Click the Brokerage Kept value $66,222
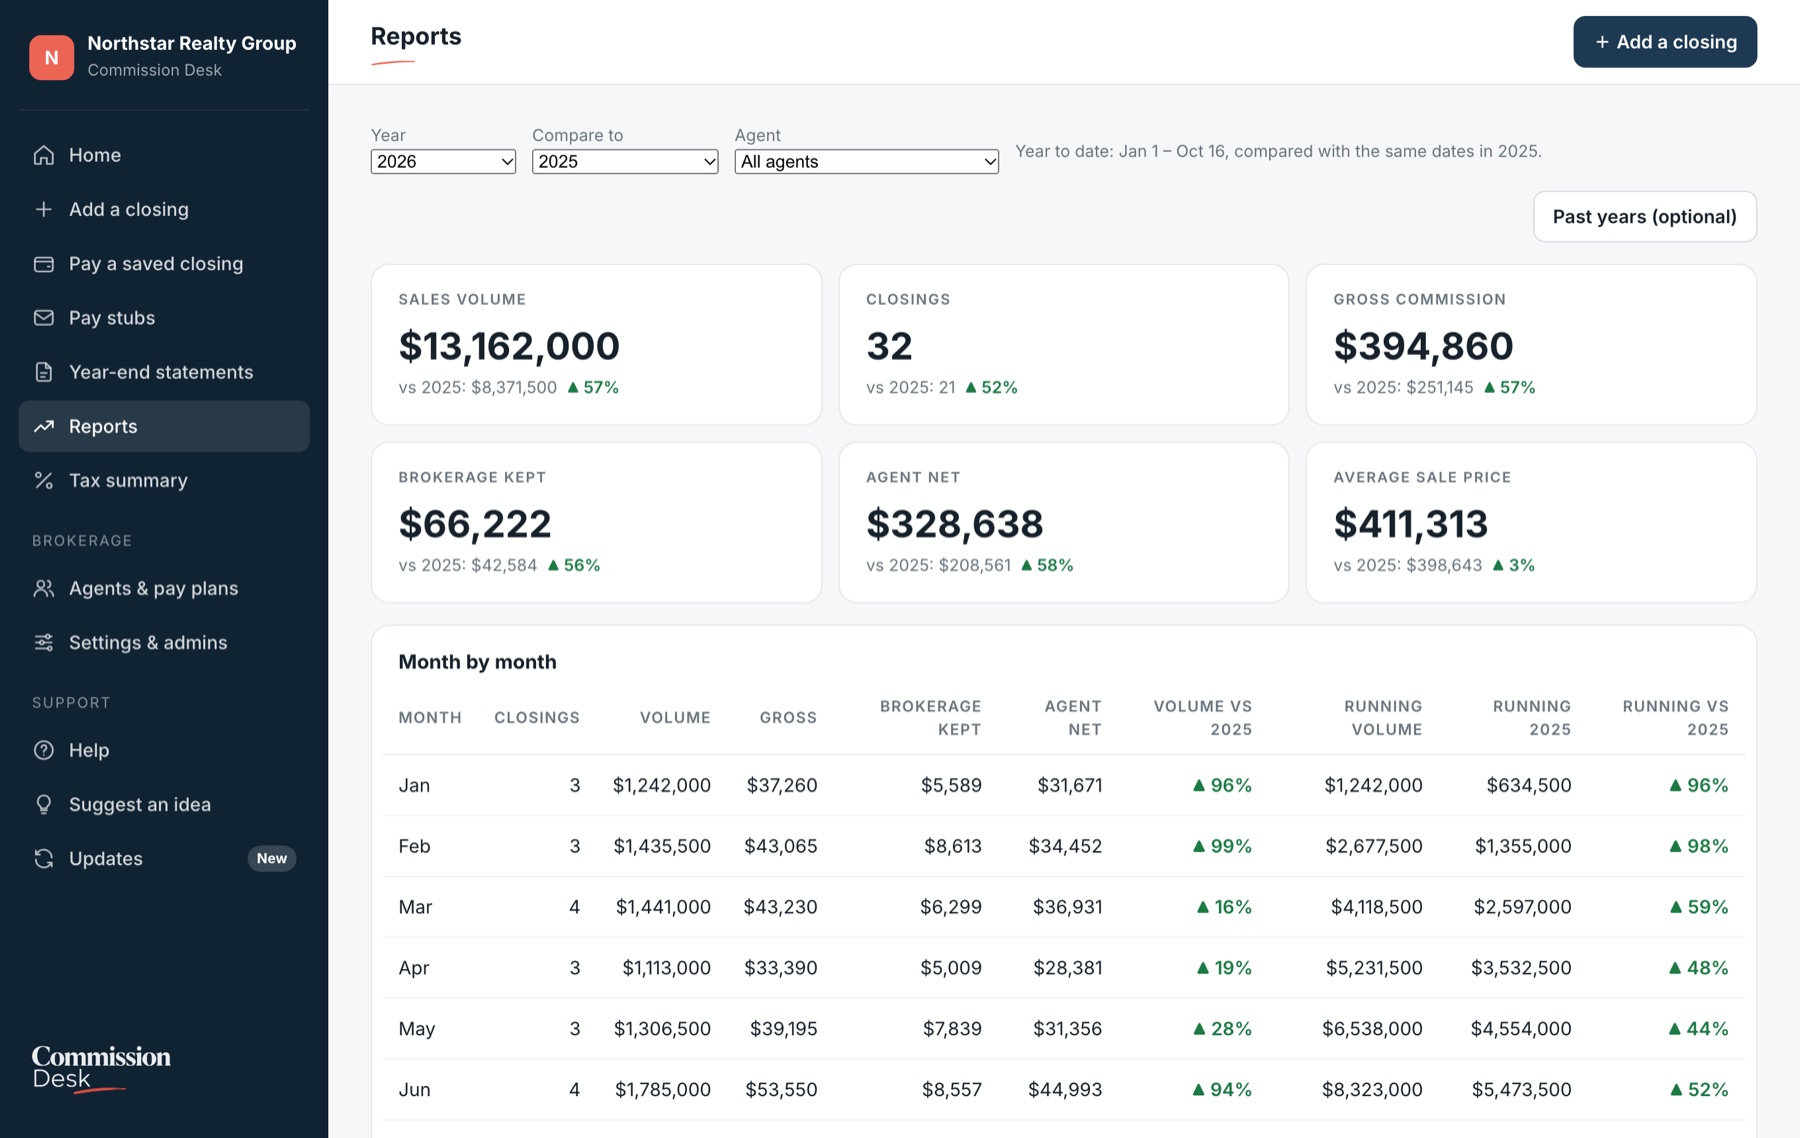Viewport: 1800px width, 1138px height. pos(475,524)
